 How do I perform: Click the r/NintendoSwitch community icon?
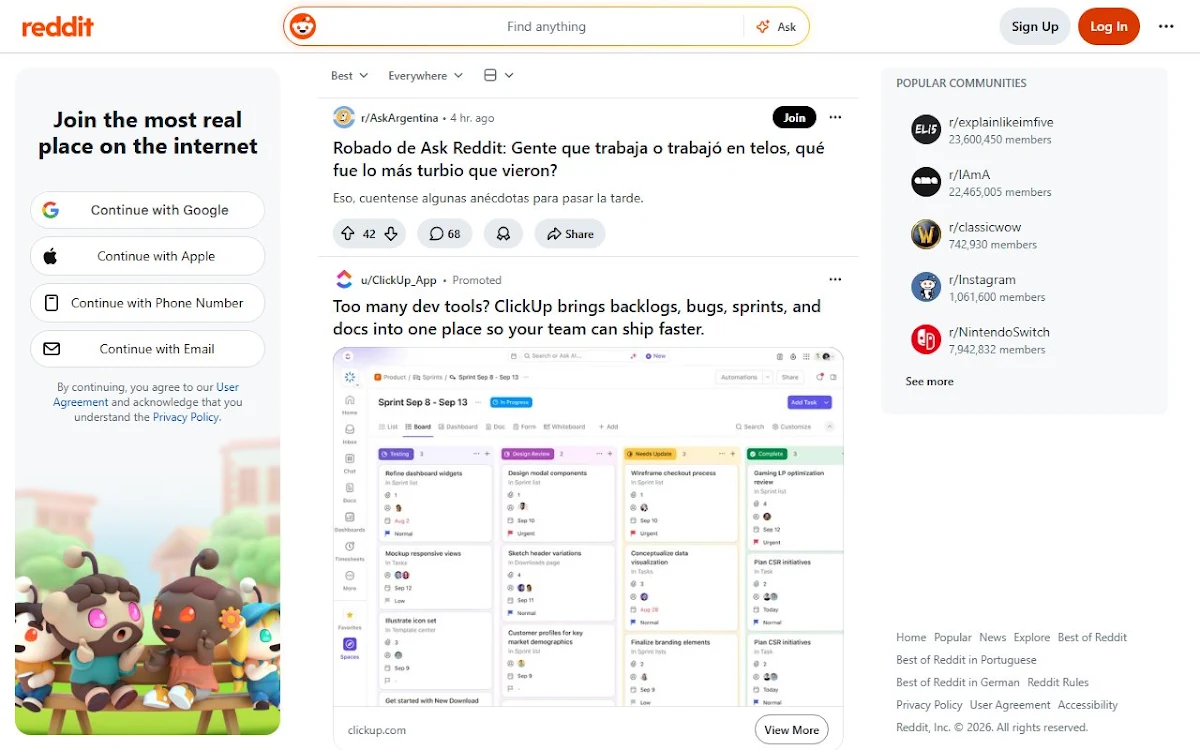(926, 340)
